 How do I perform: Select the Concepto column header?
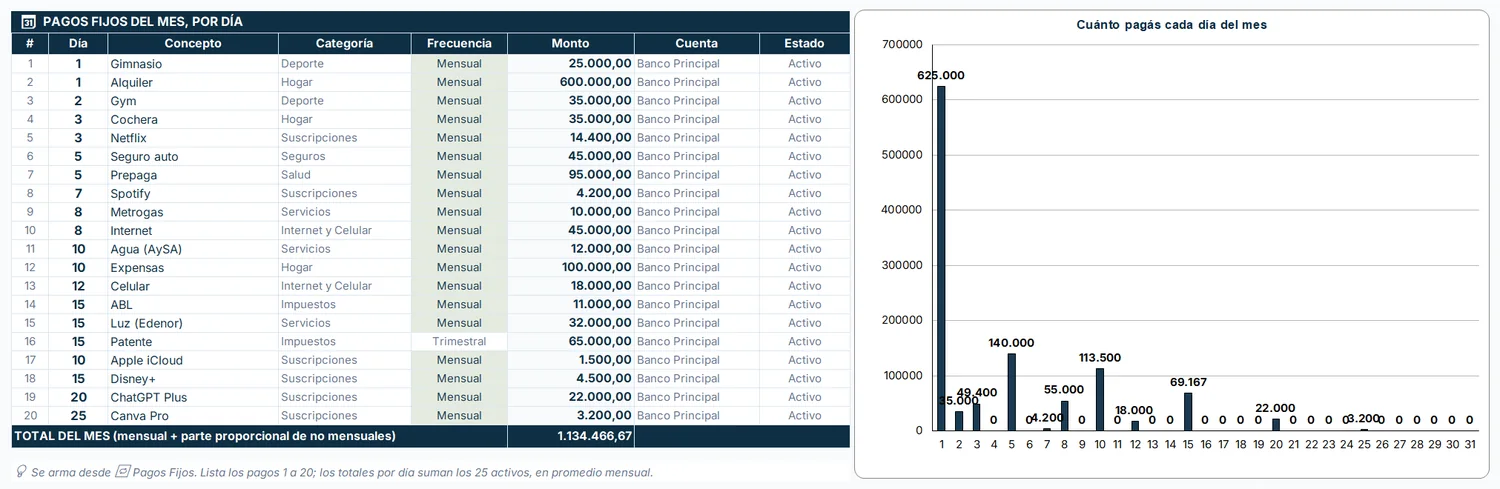[x=193, y=43]
